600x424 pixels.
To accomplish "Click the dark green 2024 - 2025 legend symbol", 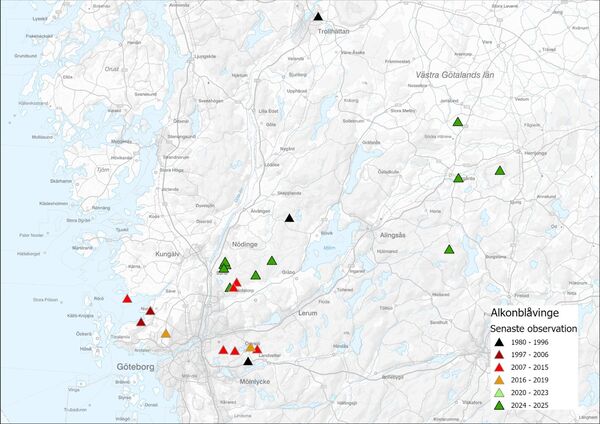I will pyautogui.click(x=499, y=407).
